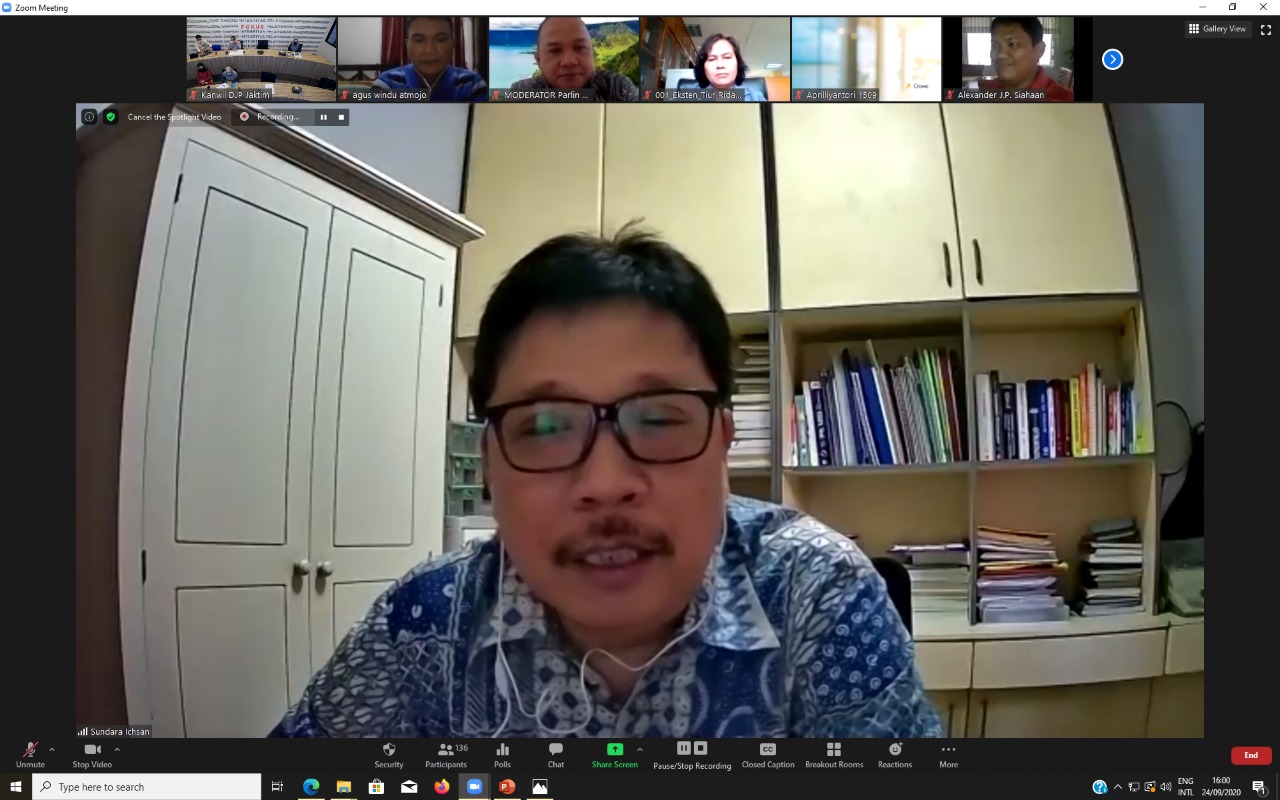This screenshot has height=800, width=1280.
Task: Open Breakout Rooms
Action: (x=834, y=750)
